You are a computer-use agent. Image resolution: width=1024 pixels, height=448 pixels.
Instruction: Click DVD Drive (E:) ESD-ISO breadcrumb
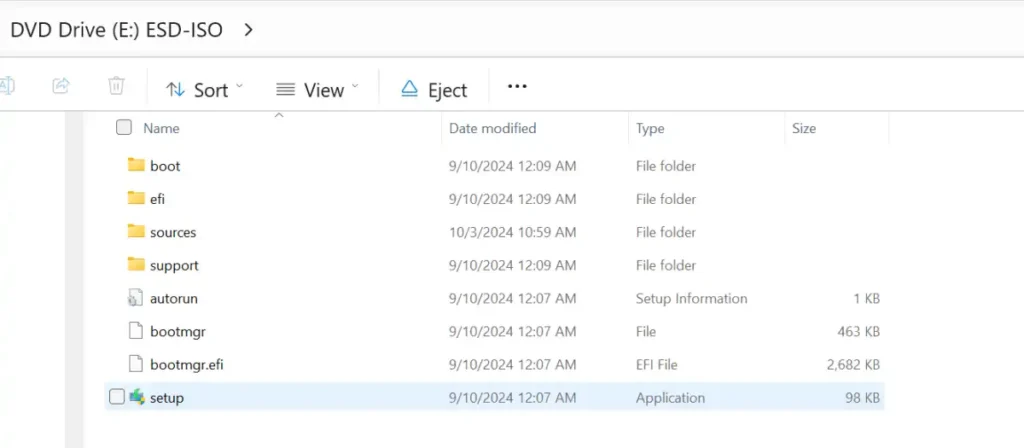(x=116, y=30)
